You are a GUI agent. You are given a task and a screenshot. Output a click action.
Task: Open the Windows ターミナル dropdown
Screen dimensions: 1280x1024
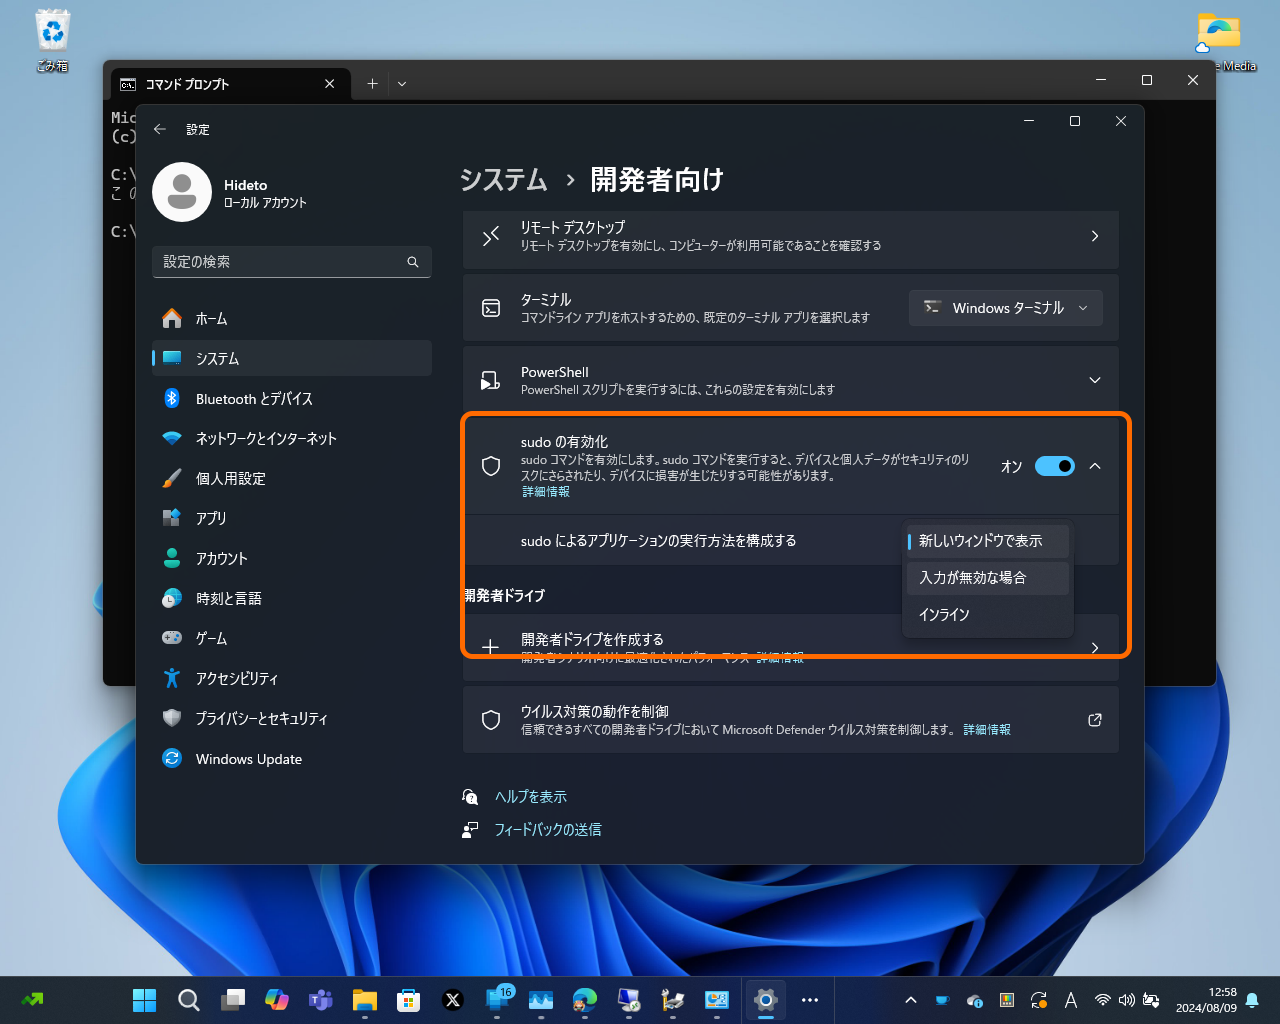coord(1005,308)
